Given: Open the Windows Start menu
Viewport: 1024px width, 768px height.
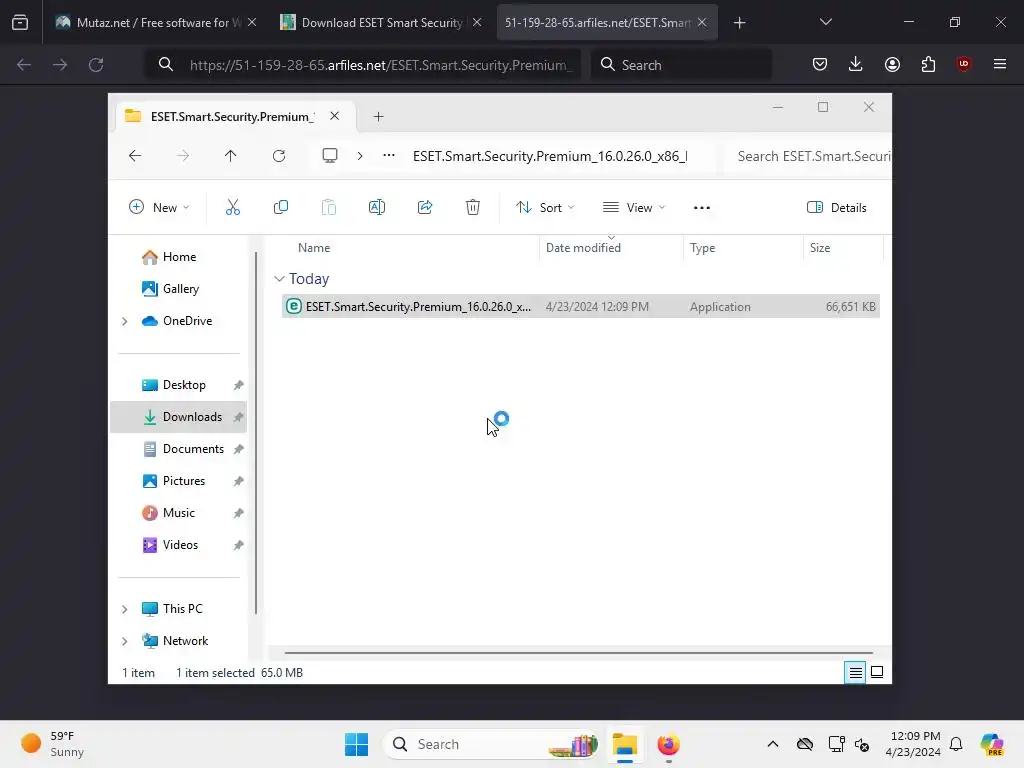Looking at the screenshot, I should (357, 744).
